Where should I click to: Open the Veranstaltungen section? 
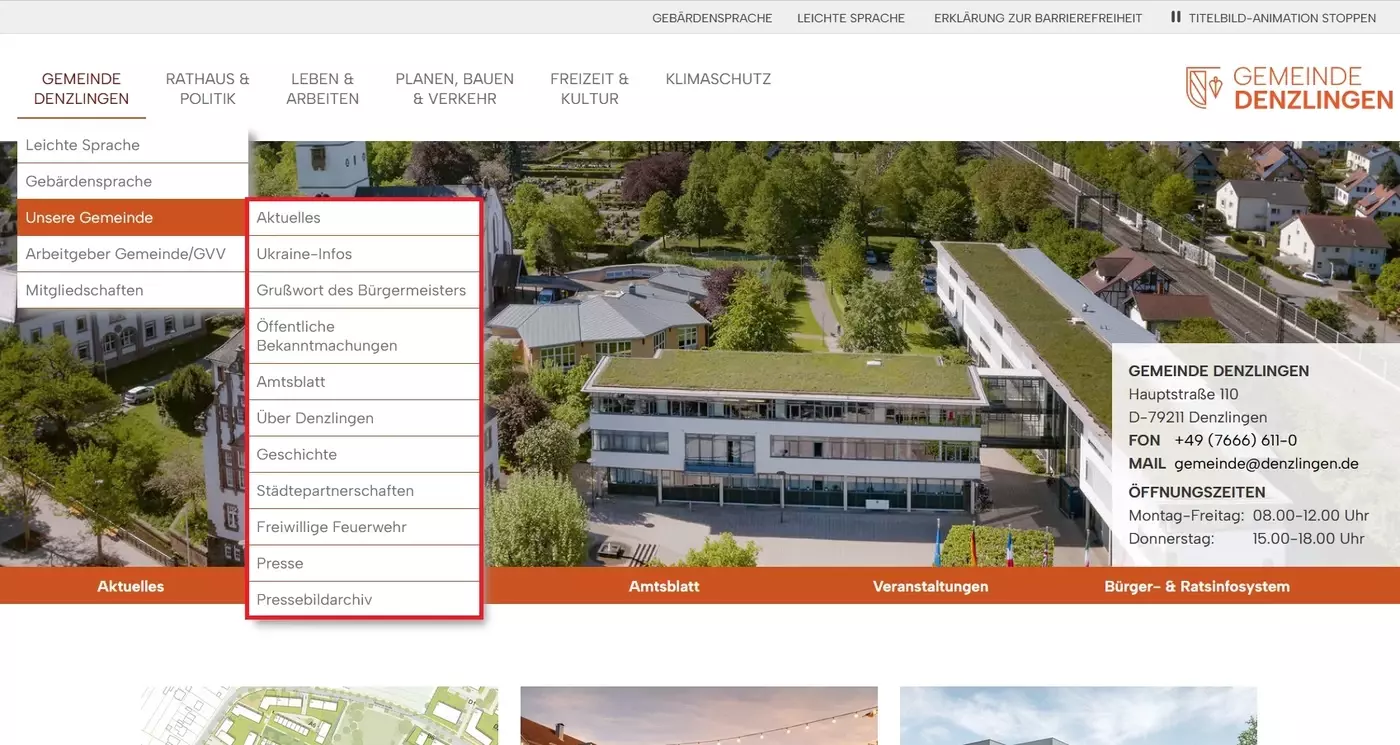(x=930, y=586)
